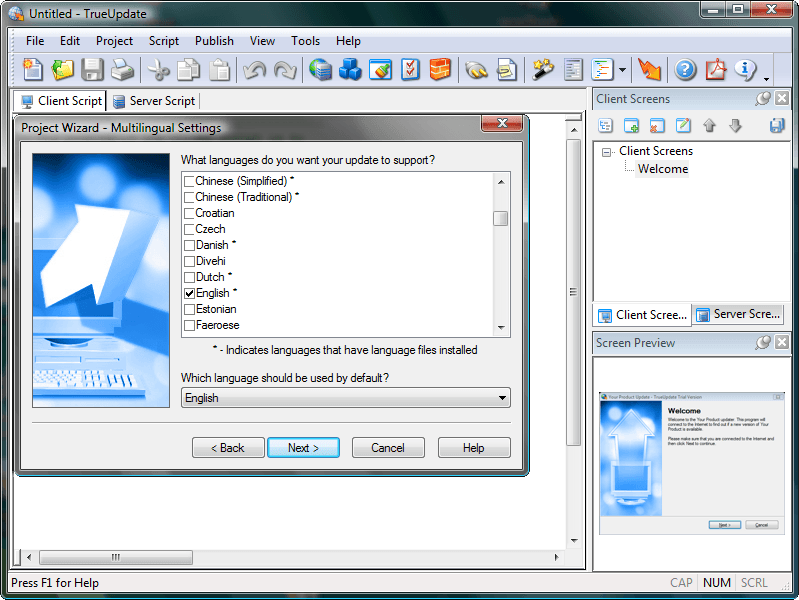Click the remove screen icon in Client Screens
The image size is (799, 600).
click(x=657, y=125)
